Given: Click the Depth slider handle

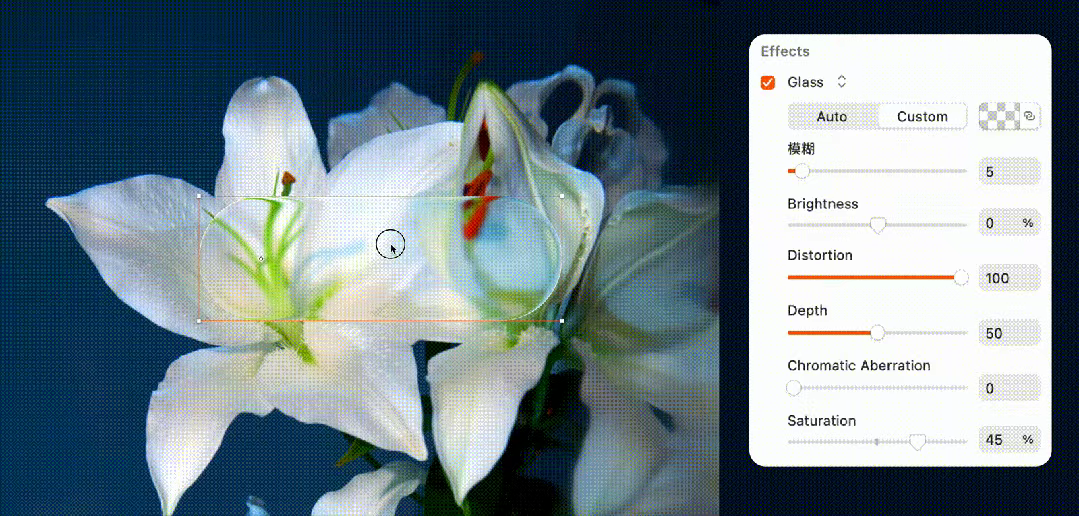Looking at the screenshot, I should [x=878, y=333].
